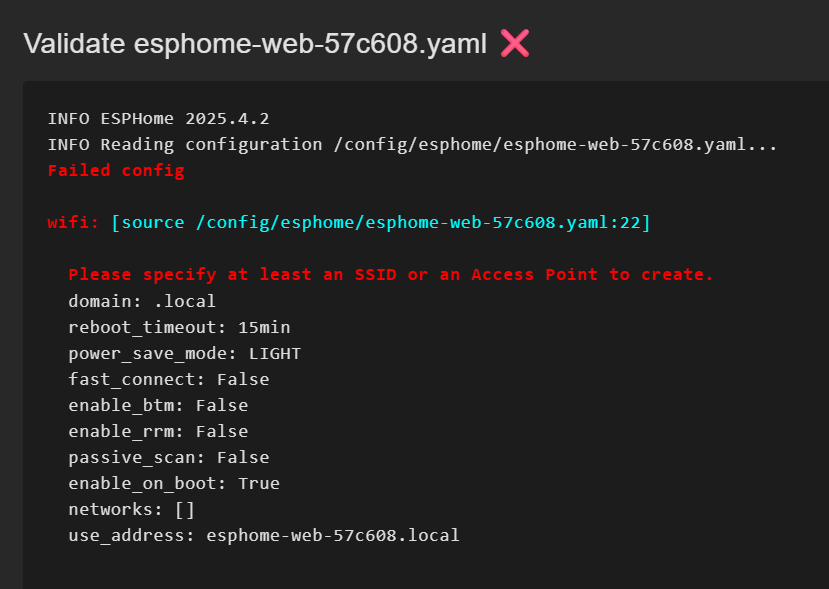Screen dimensions: 829x589
Task: Click the 15min reboot timeout value
Action: tap(264, 326)
